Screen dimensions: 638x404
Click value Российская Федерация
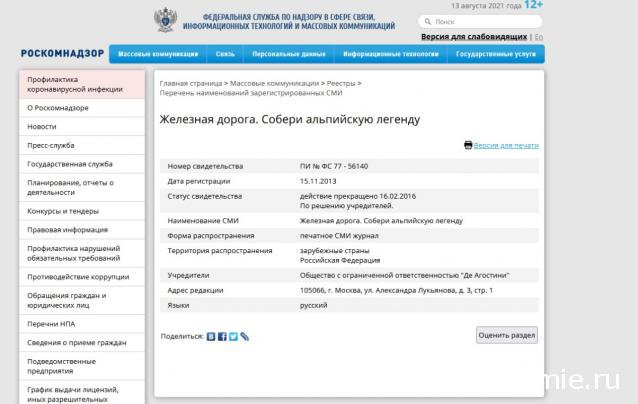pos(340,260)
